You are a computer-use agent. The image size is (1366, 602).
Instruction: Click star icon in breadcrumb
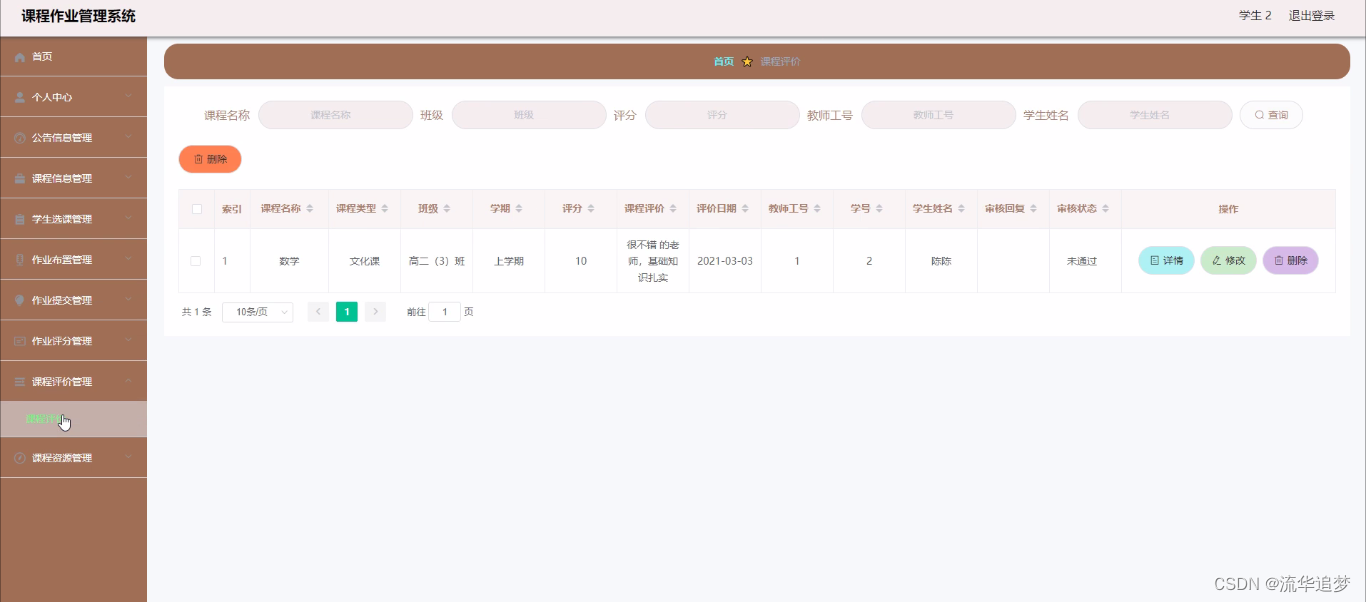click(747, 61)
